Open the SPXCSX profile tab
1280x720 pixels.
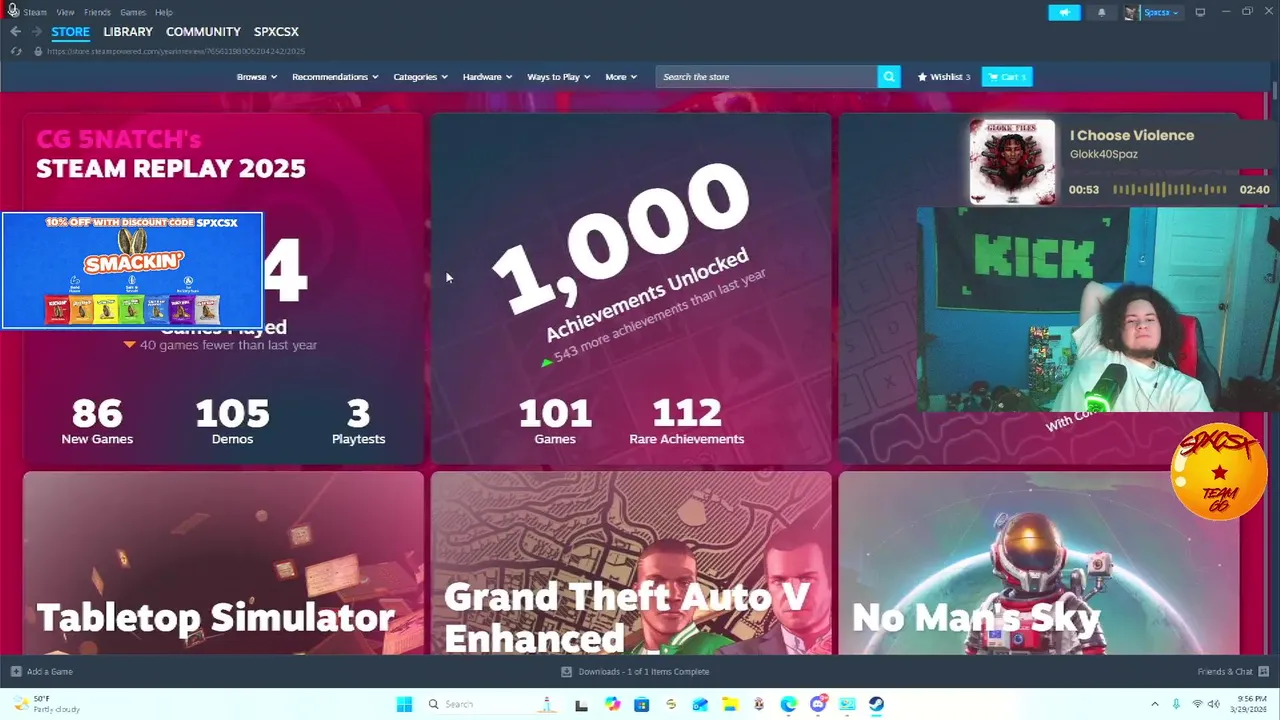click(x=276, y=32)
